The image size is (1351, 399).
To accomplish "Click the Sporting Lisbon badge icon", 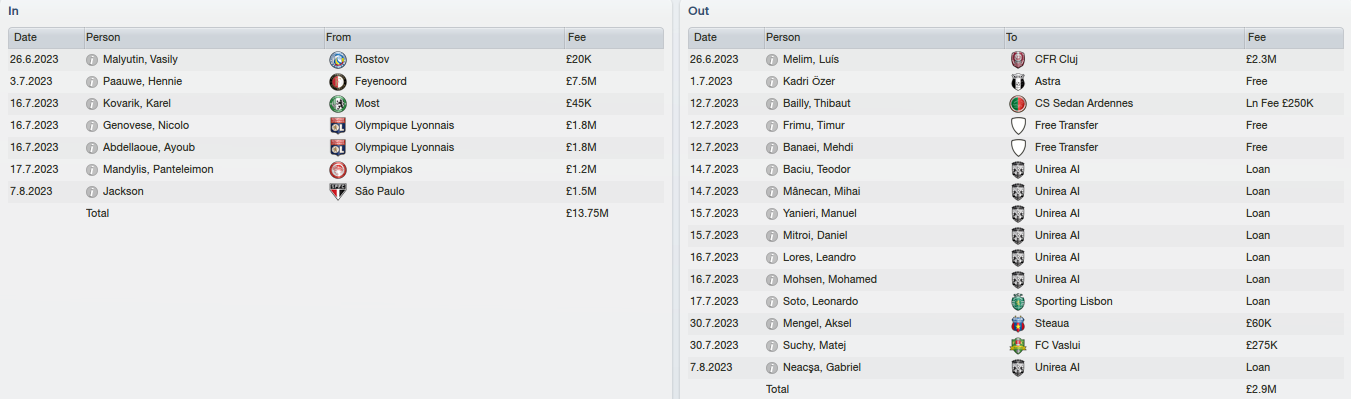I will pyautogui.click(x=1018, y=301).
